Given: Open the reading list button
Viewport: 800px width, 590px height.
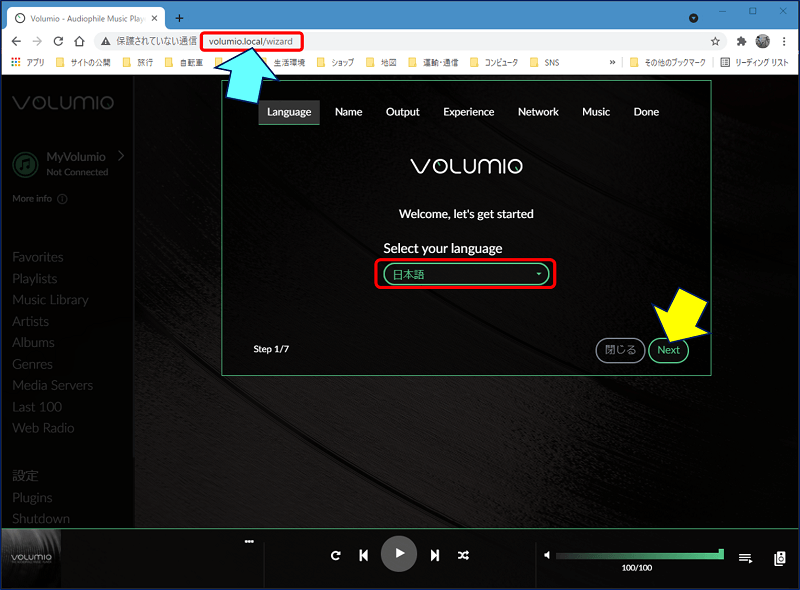Looking at the screenshot, I should [754, 62].
